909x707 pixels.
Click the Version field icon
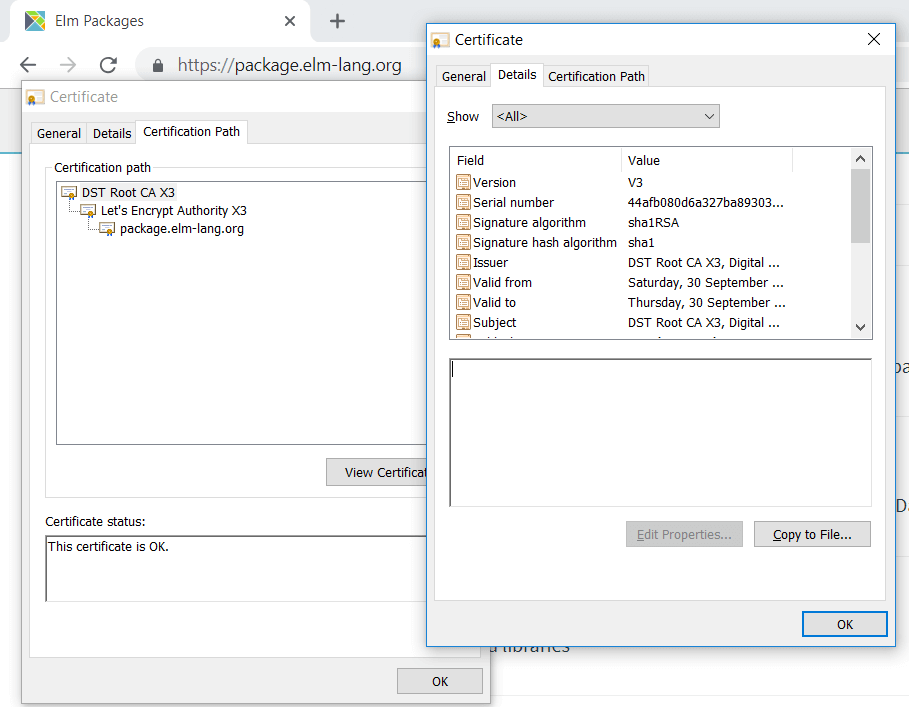pyautogui.click(x=463, y=183)
